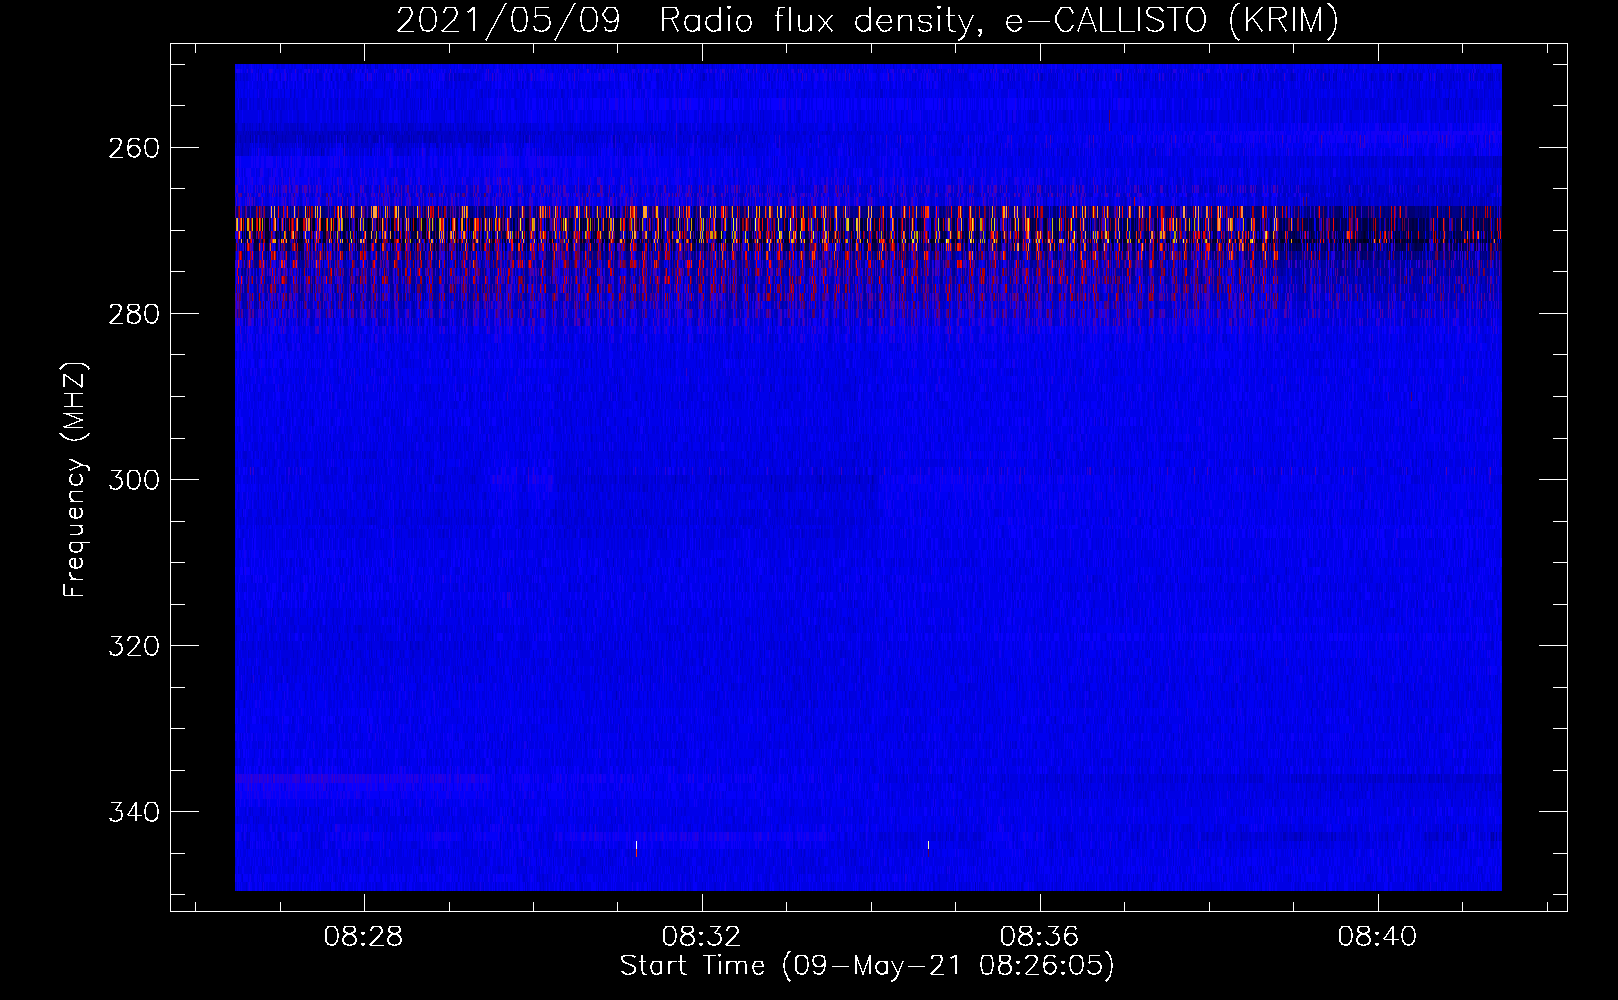Viewport: 1618px width, 1000px height.
Task: Click the 08:40 time tick label
Action: (1378, 937)
